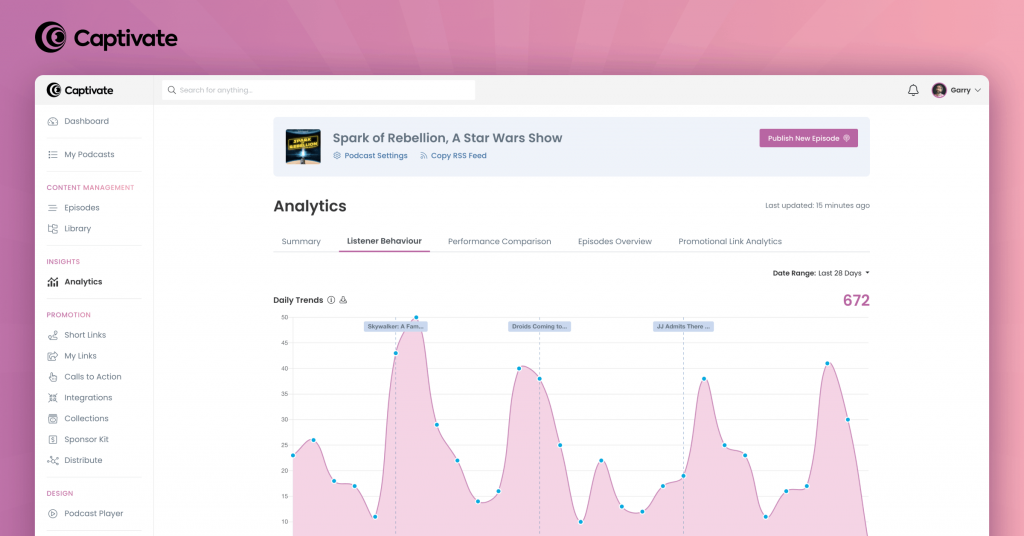Click the Distribute icon in sidebar
Viewport: 1024px width, 536px height.
click(x=53, y=460)
